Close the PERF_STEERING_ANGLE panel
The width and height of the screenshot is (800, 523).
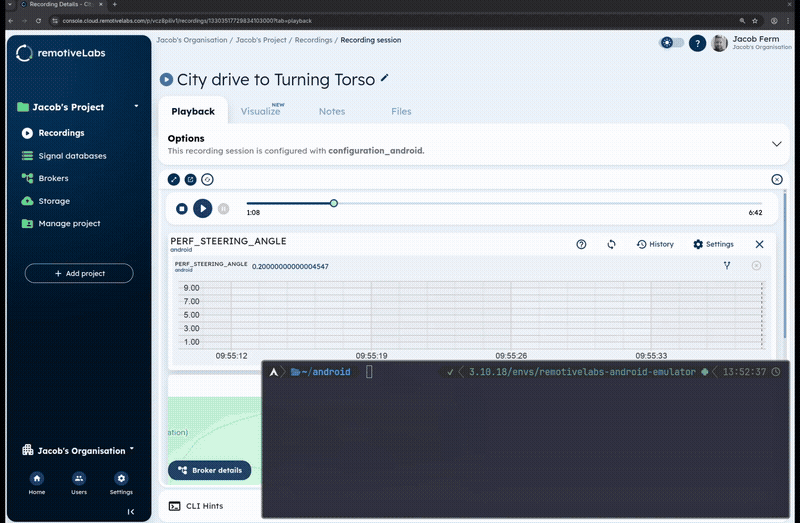click(x=759, y=244)
